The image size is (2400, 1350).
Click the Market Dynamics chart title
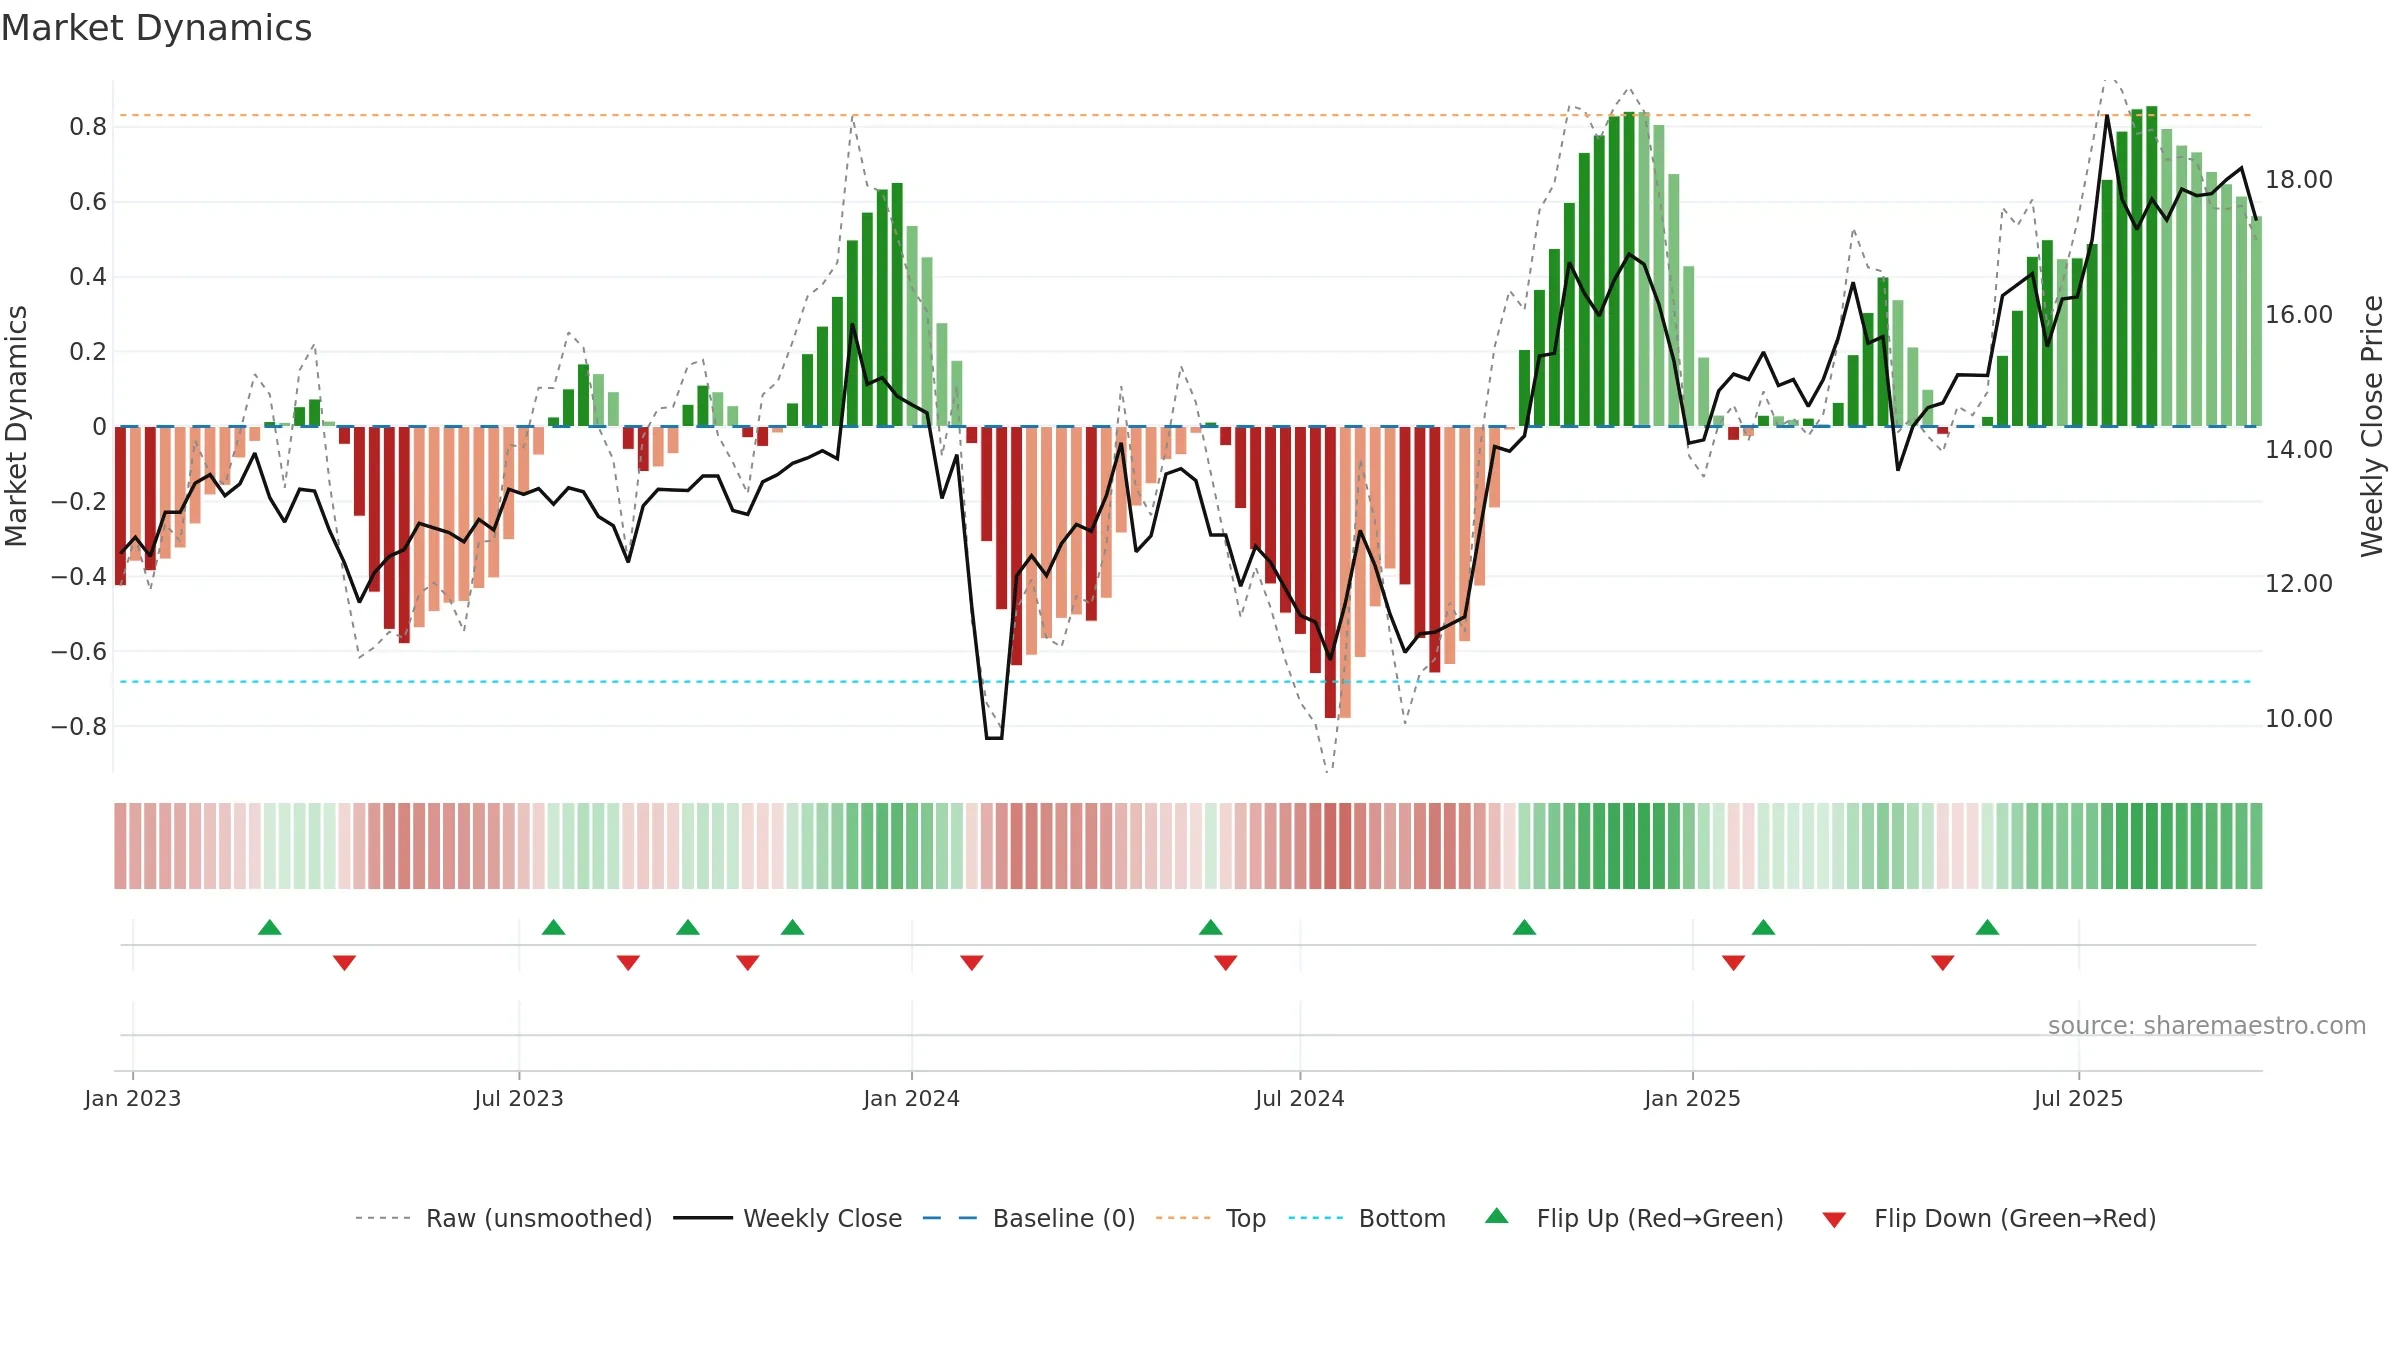pos(157,28)
